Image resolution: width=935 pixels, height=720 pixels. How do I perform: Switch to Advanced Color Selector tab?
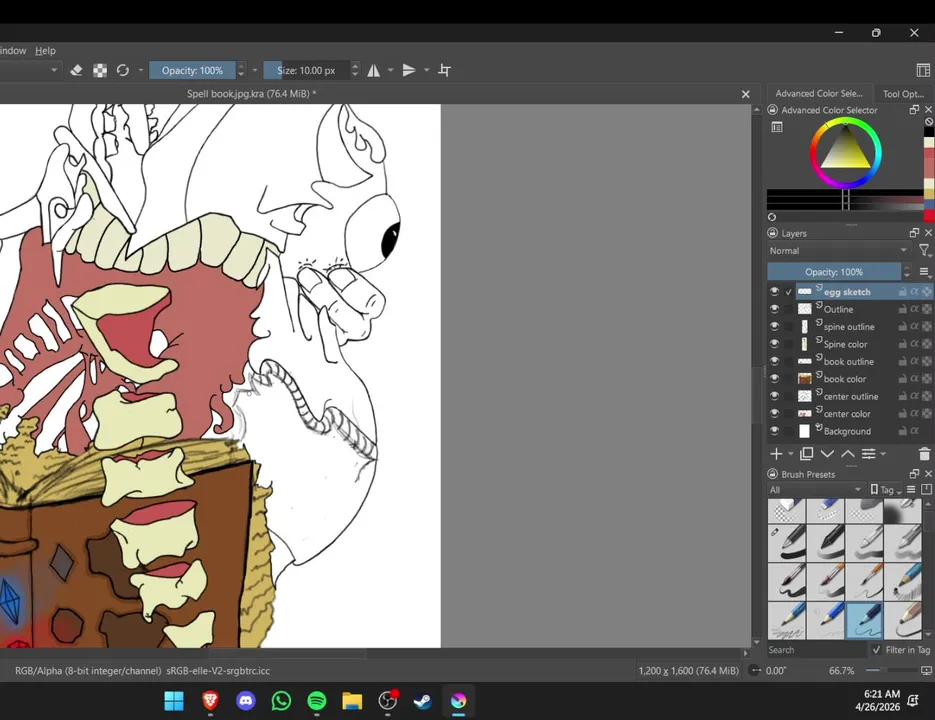coord(819,93)
